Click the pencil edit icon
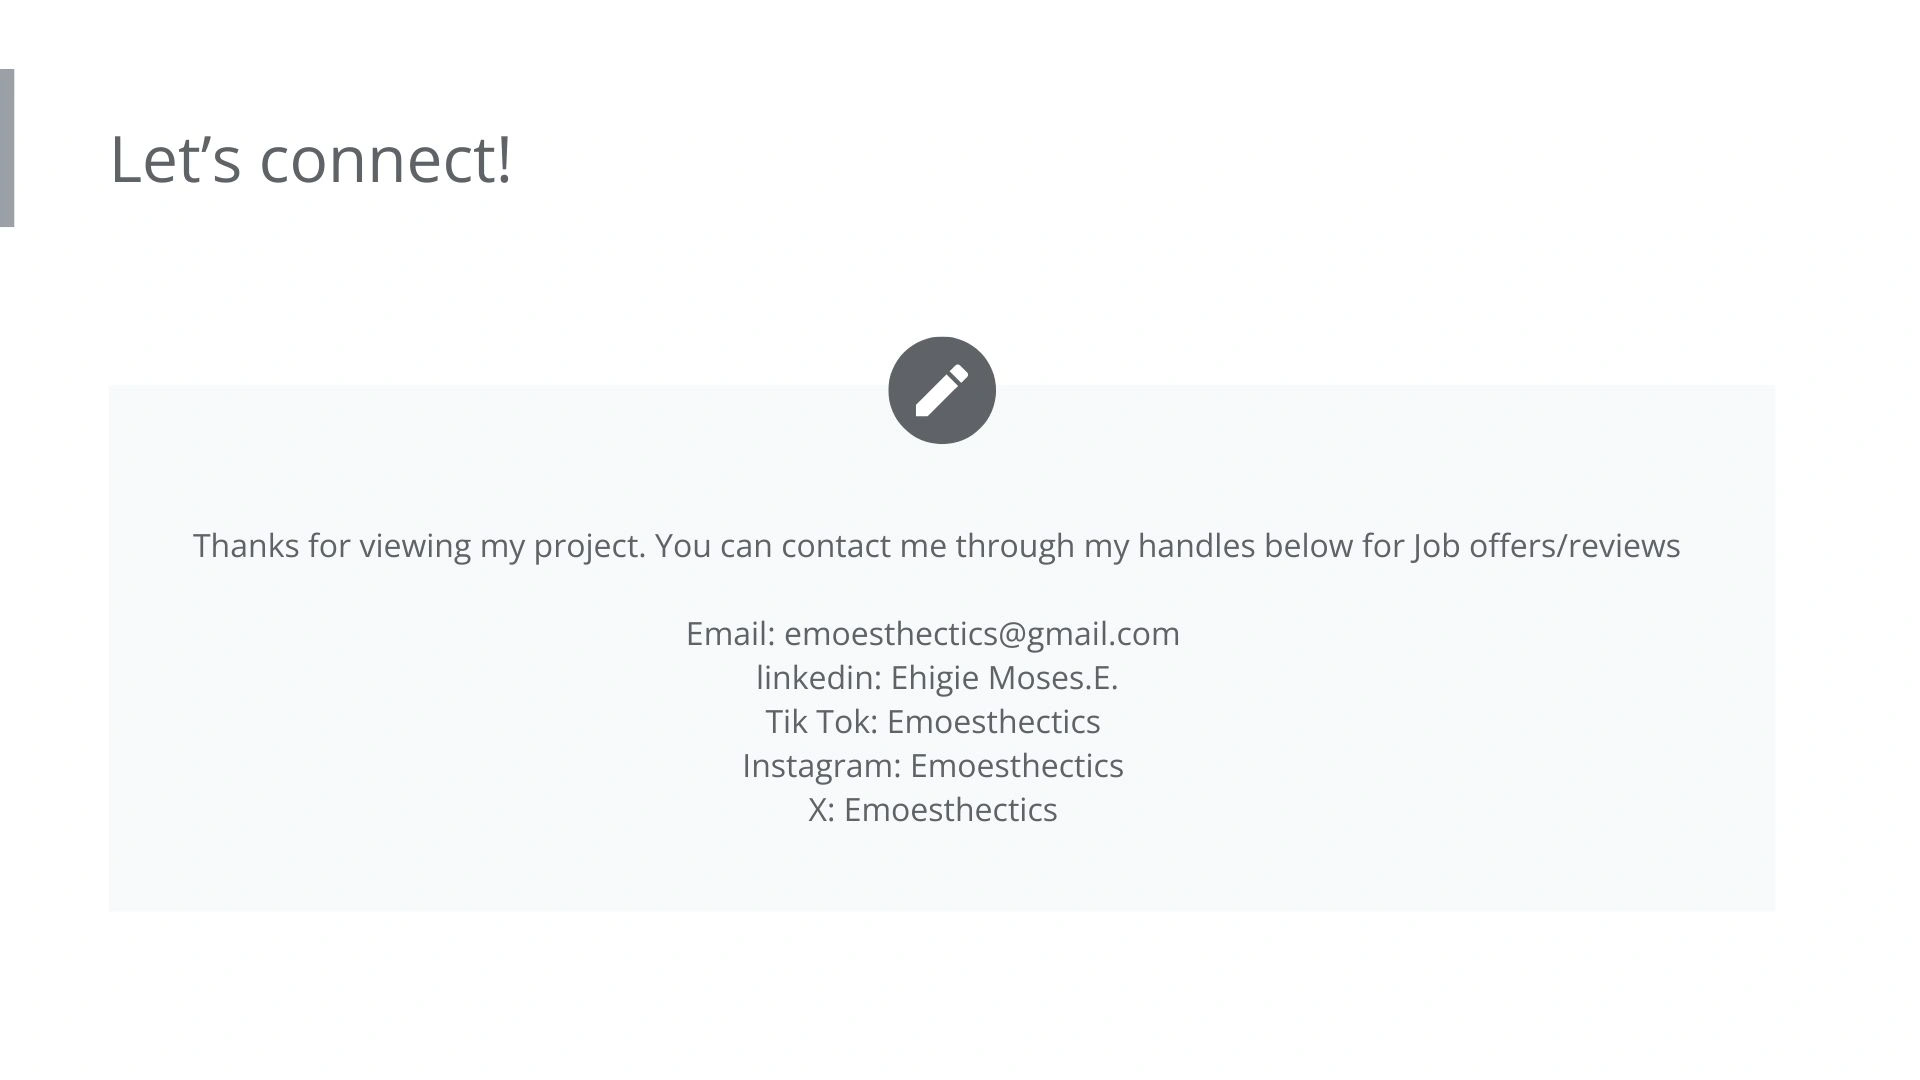The width and height of the screenshot is (1920, 1080). (x=941, y=390)
